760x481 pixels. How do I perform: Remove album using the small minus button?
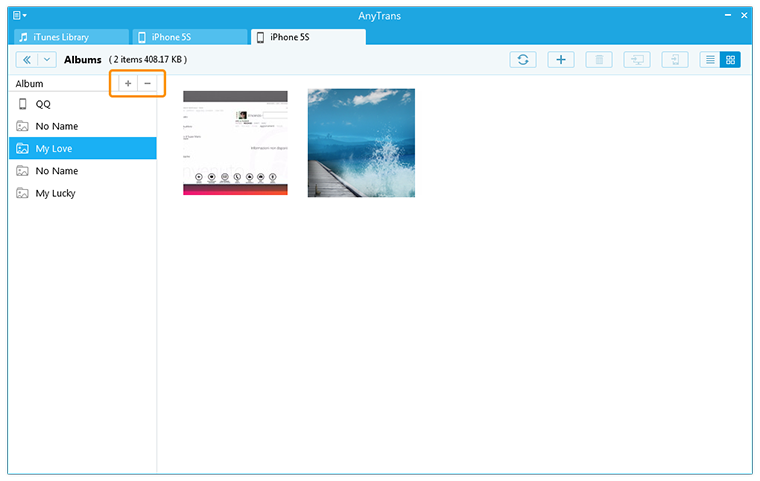point(148,83)
